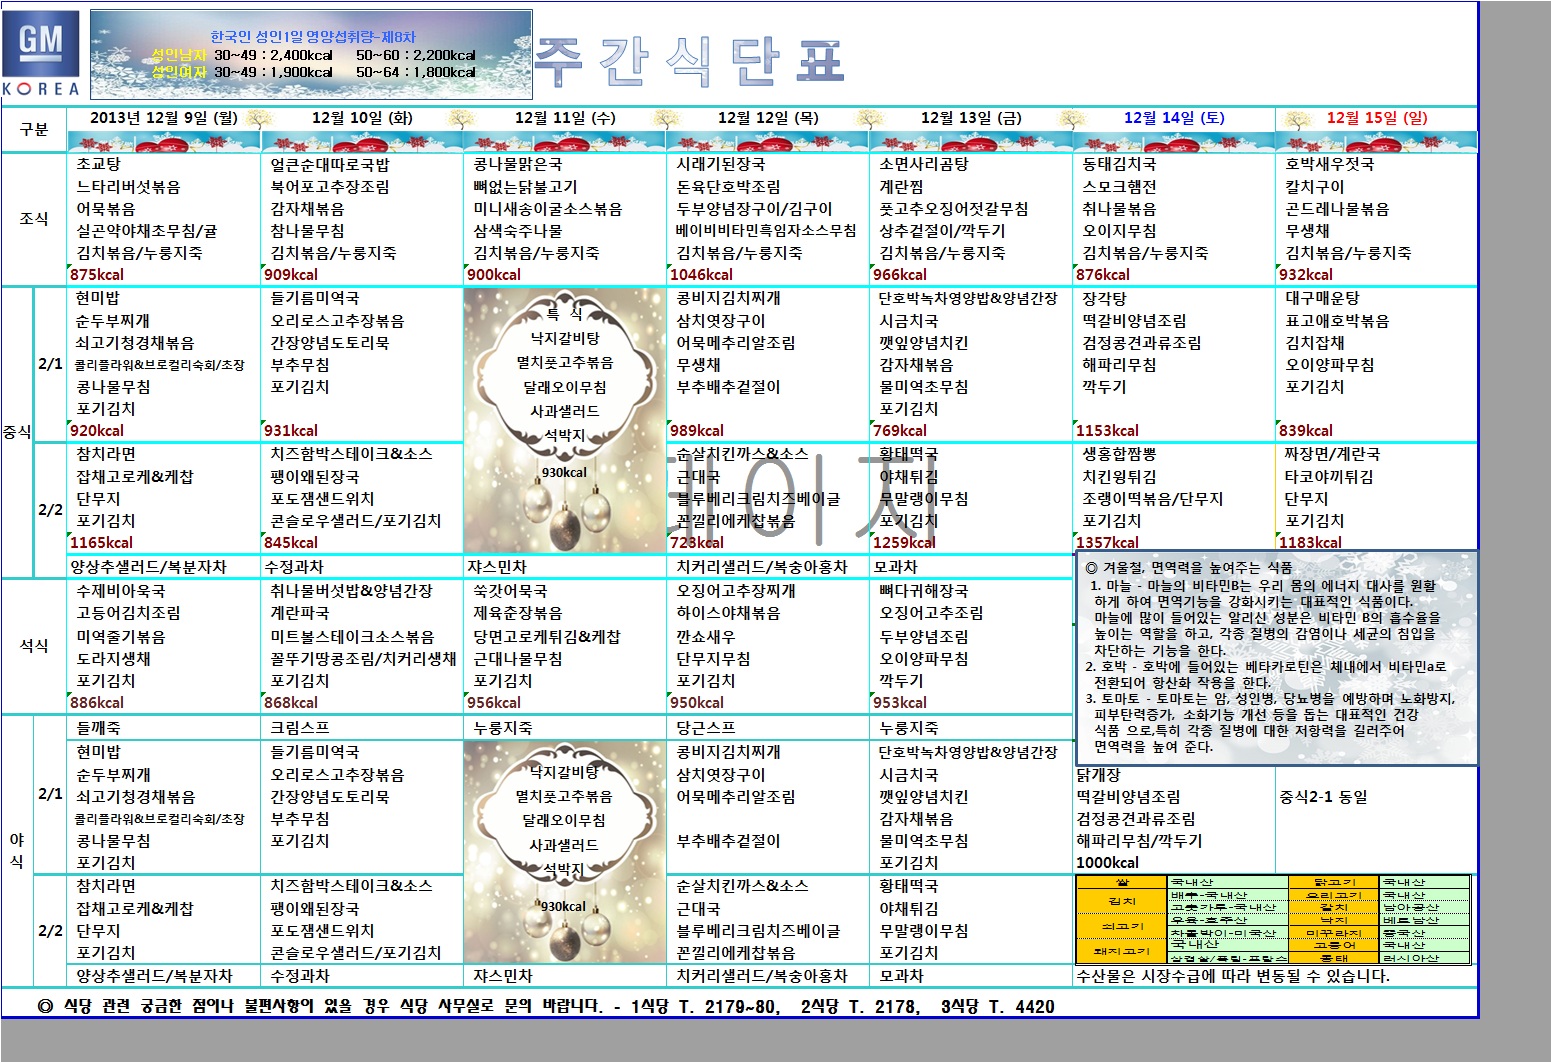Select the '생홍합짬뽕' cell
The width and height of the screenshot is (1551, 1062).
click(x=1118, y=454)
